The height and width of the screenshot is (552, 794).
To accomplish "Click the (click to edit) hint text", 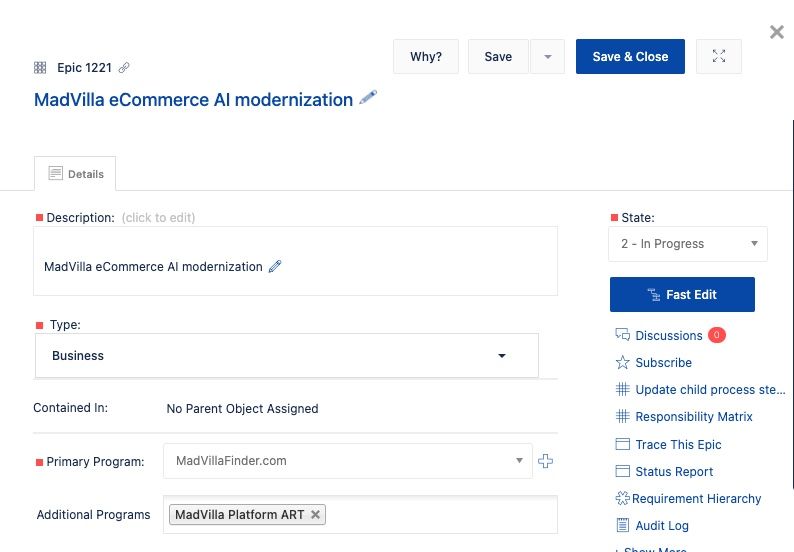I will coord(158,218).
